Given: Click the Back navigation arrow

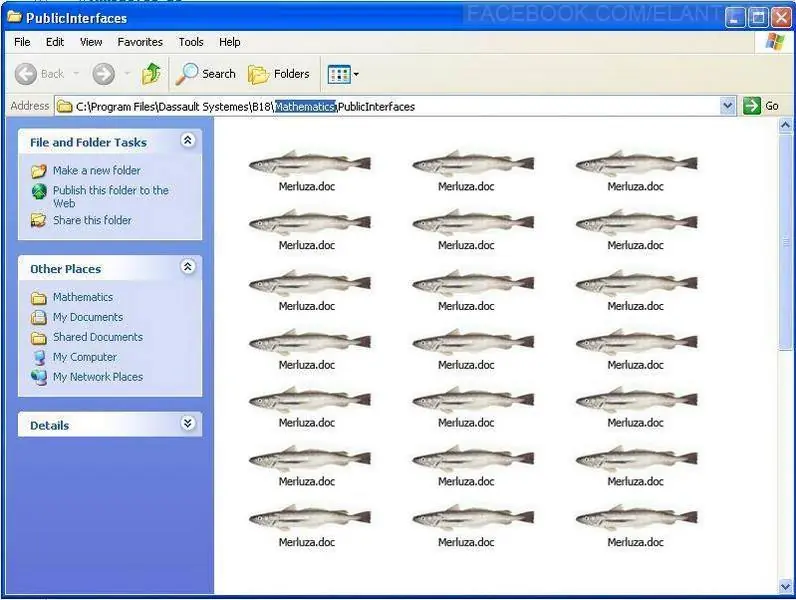Looking at the screenshot, I should point(26,74).
